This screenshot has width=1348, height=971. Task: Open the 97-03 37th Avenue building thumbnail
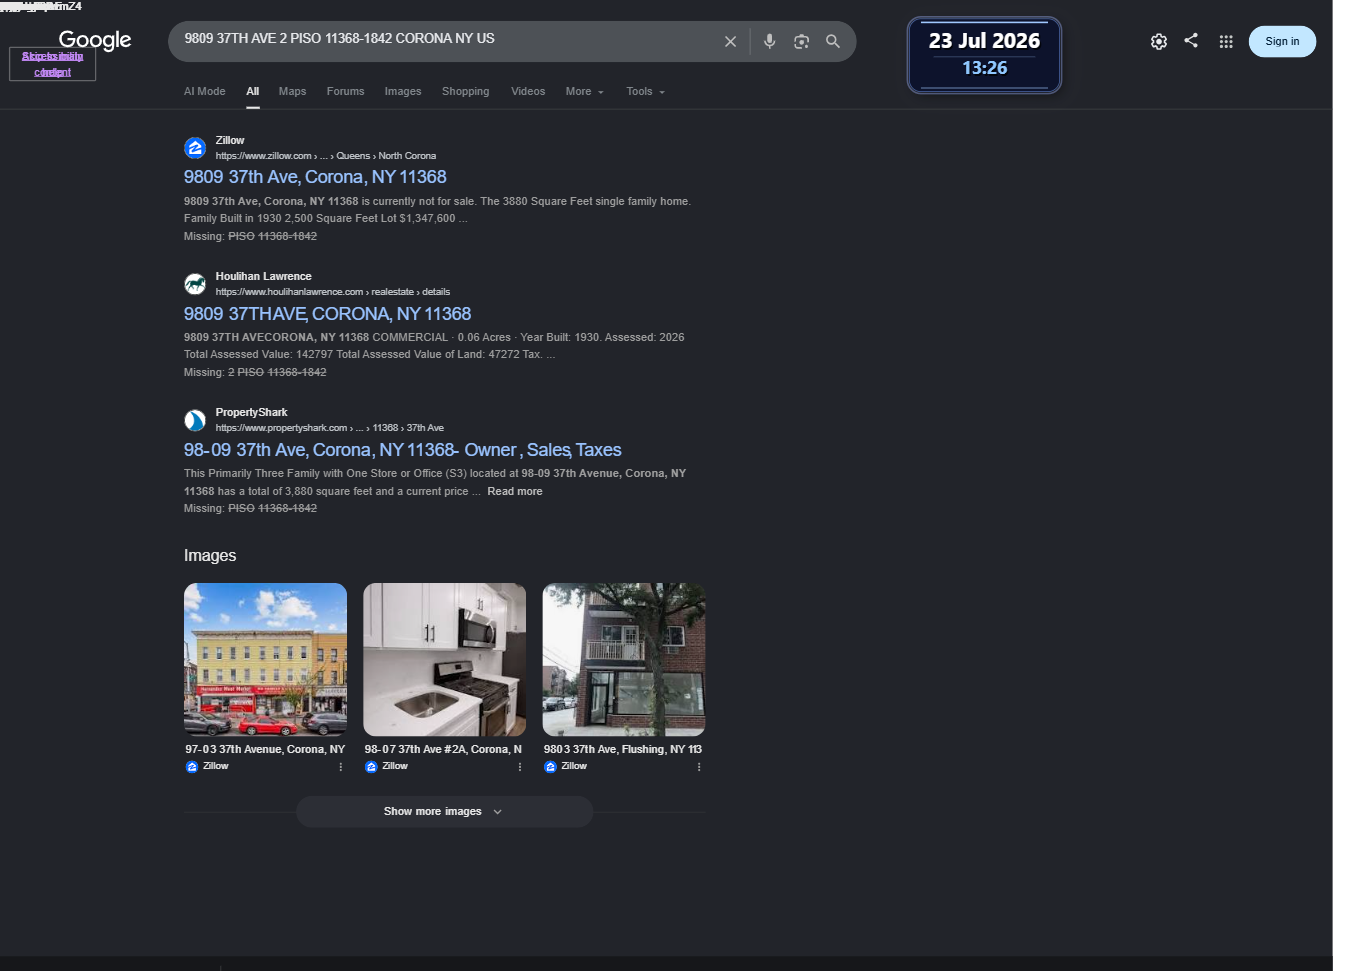[x=265, y=660]
